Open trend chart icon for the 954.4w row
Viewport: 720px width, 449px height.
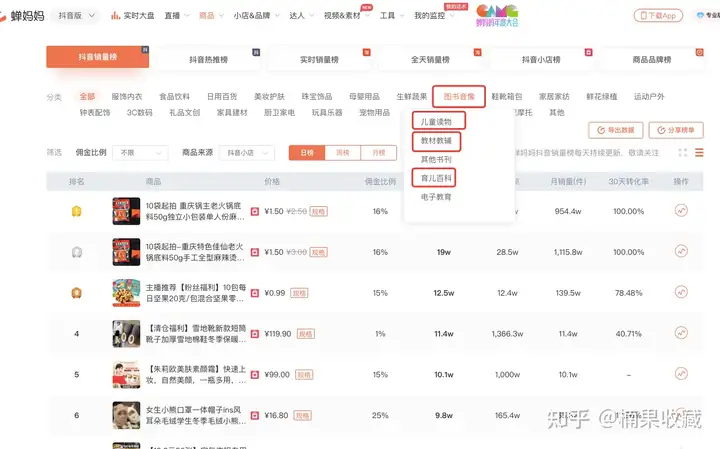point(681,211)
